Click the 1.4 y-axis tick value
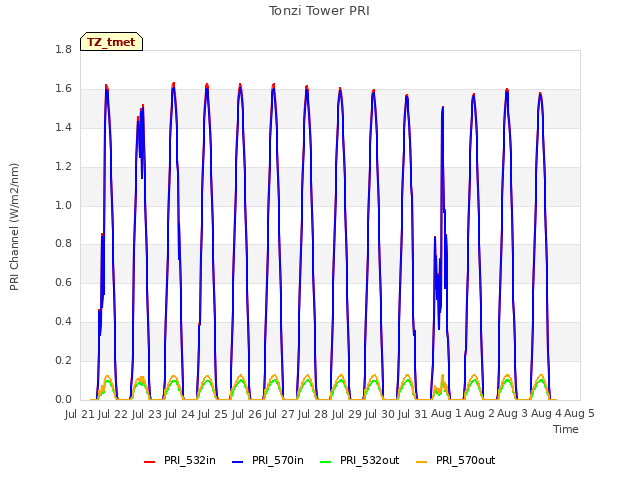 pos(63,128)
